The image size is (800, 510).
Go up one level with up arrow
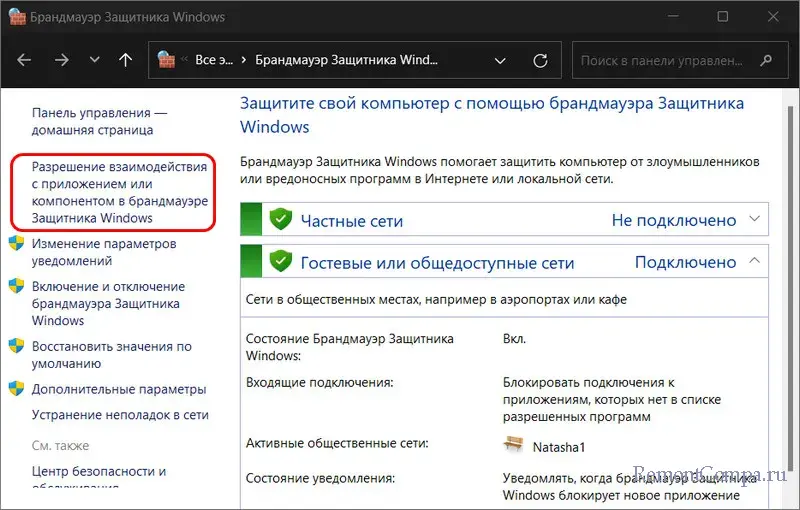click(x=126, y=60)
